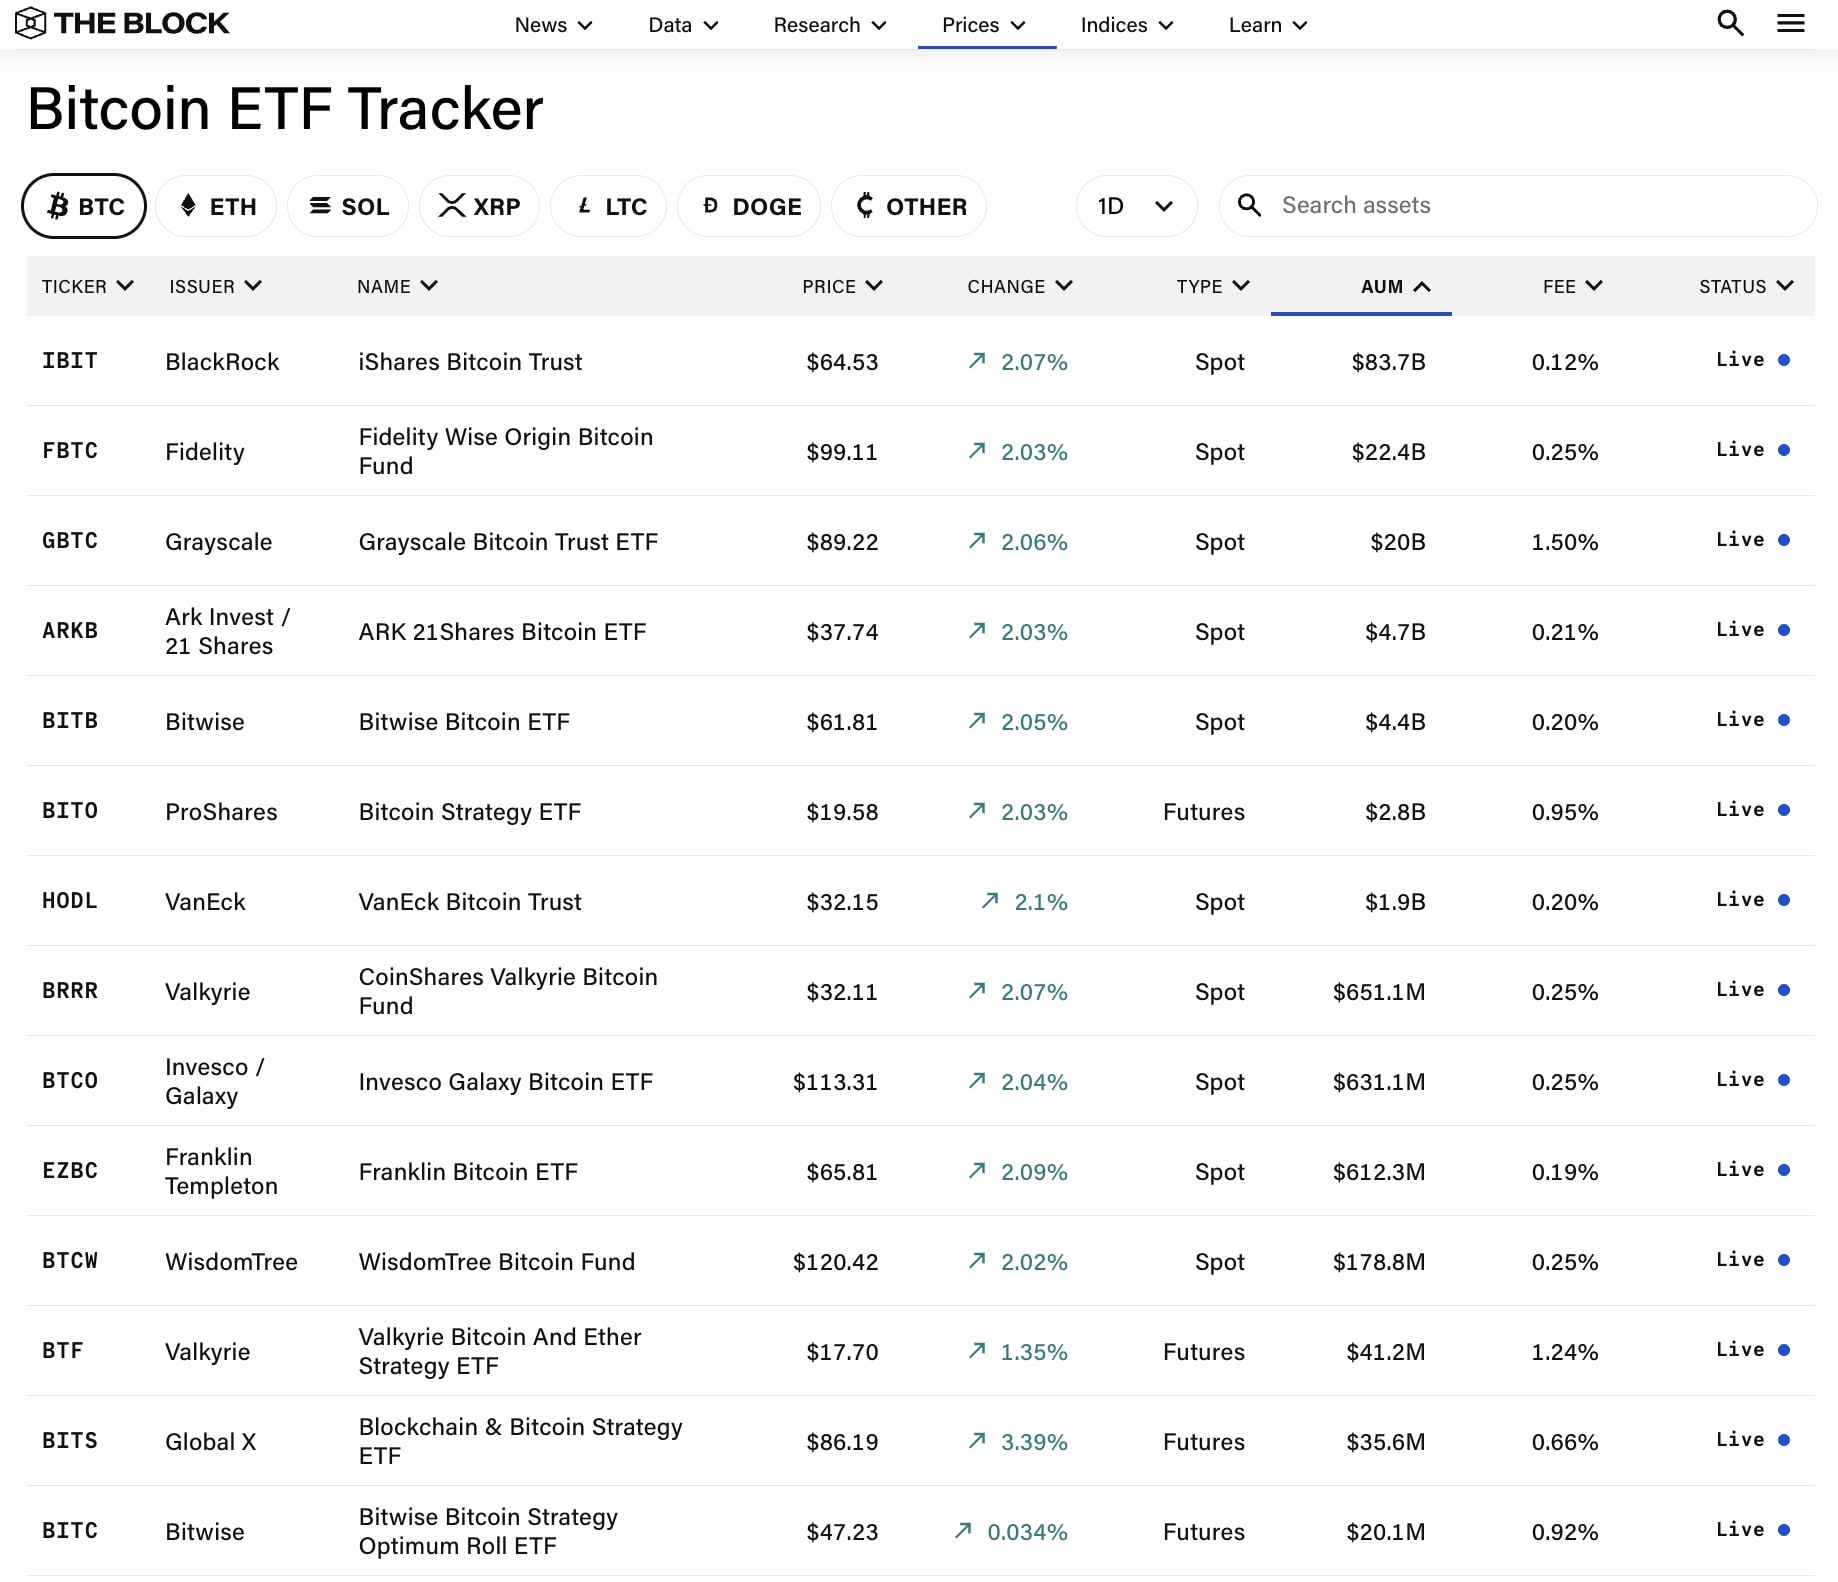
Task: Expand the 1D timeframe dropdown
Action: point(1136,206)
